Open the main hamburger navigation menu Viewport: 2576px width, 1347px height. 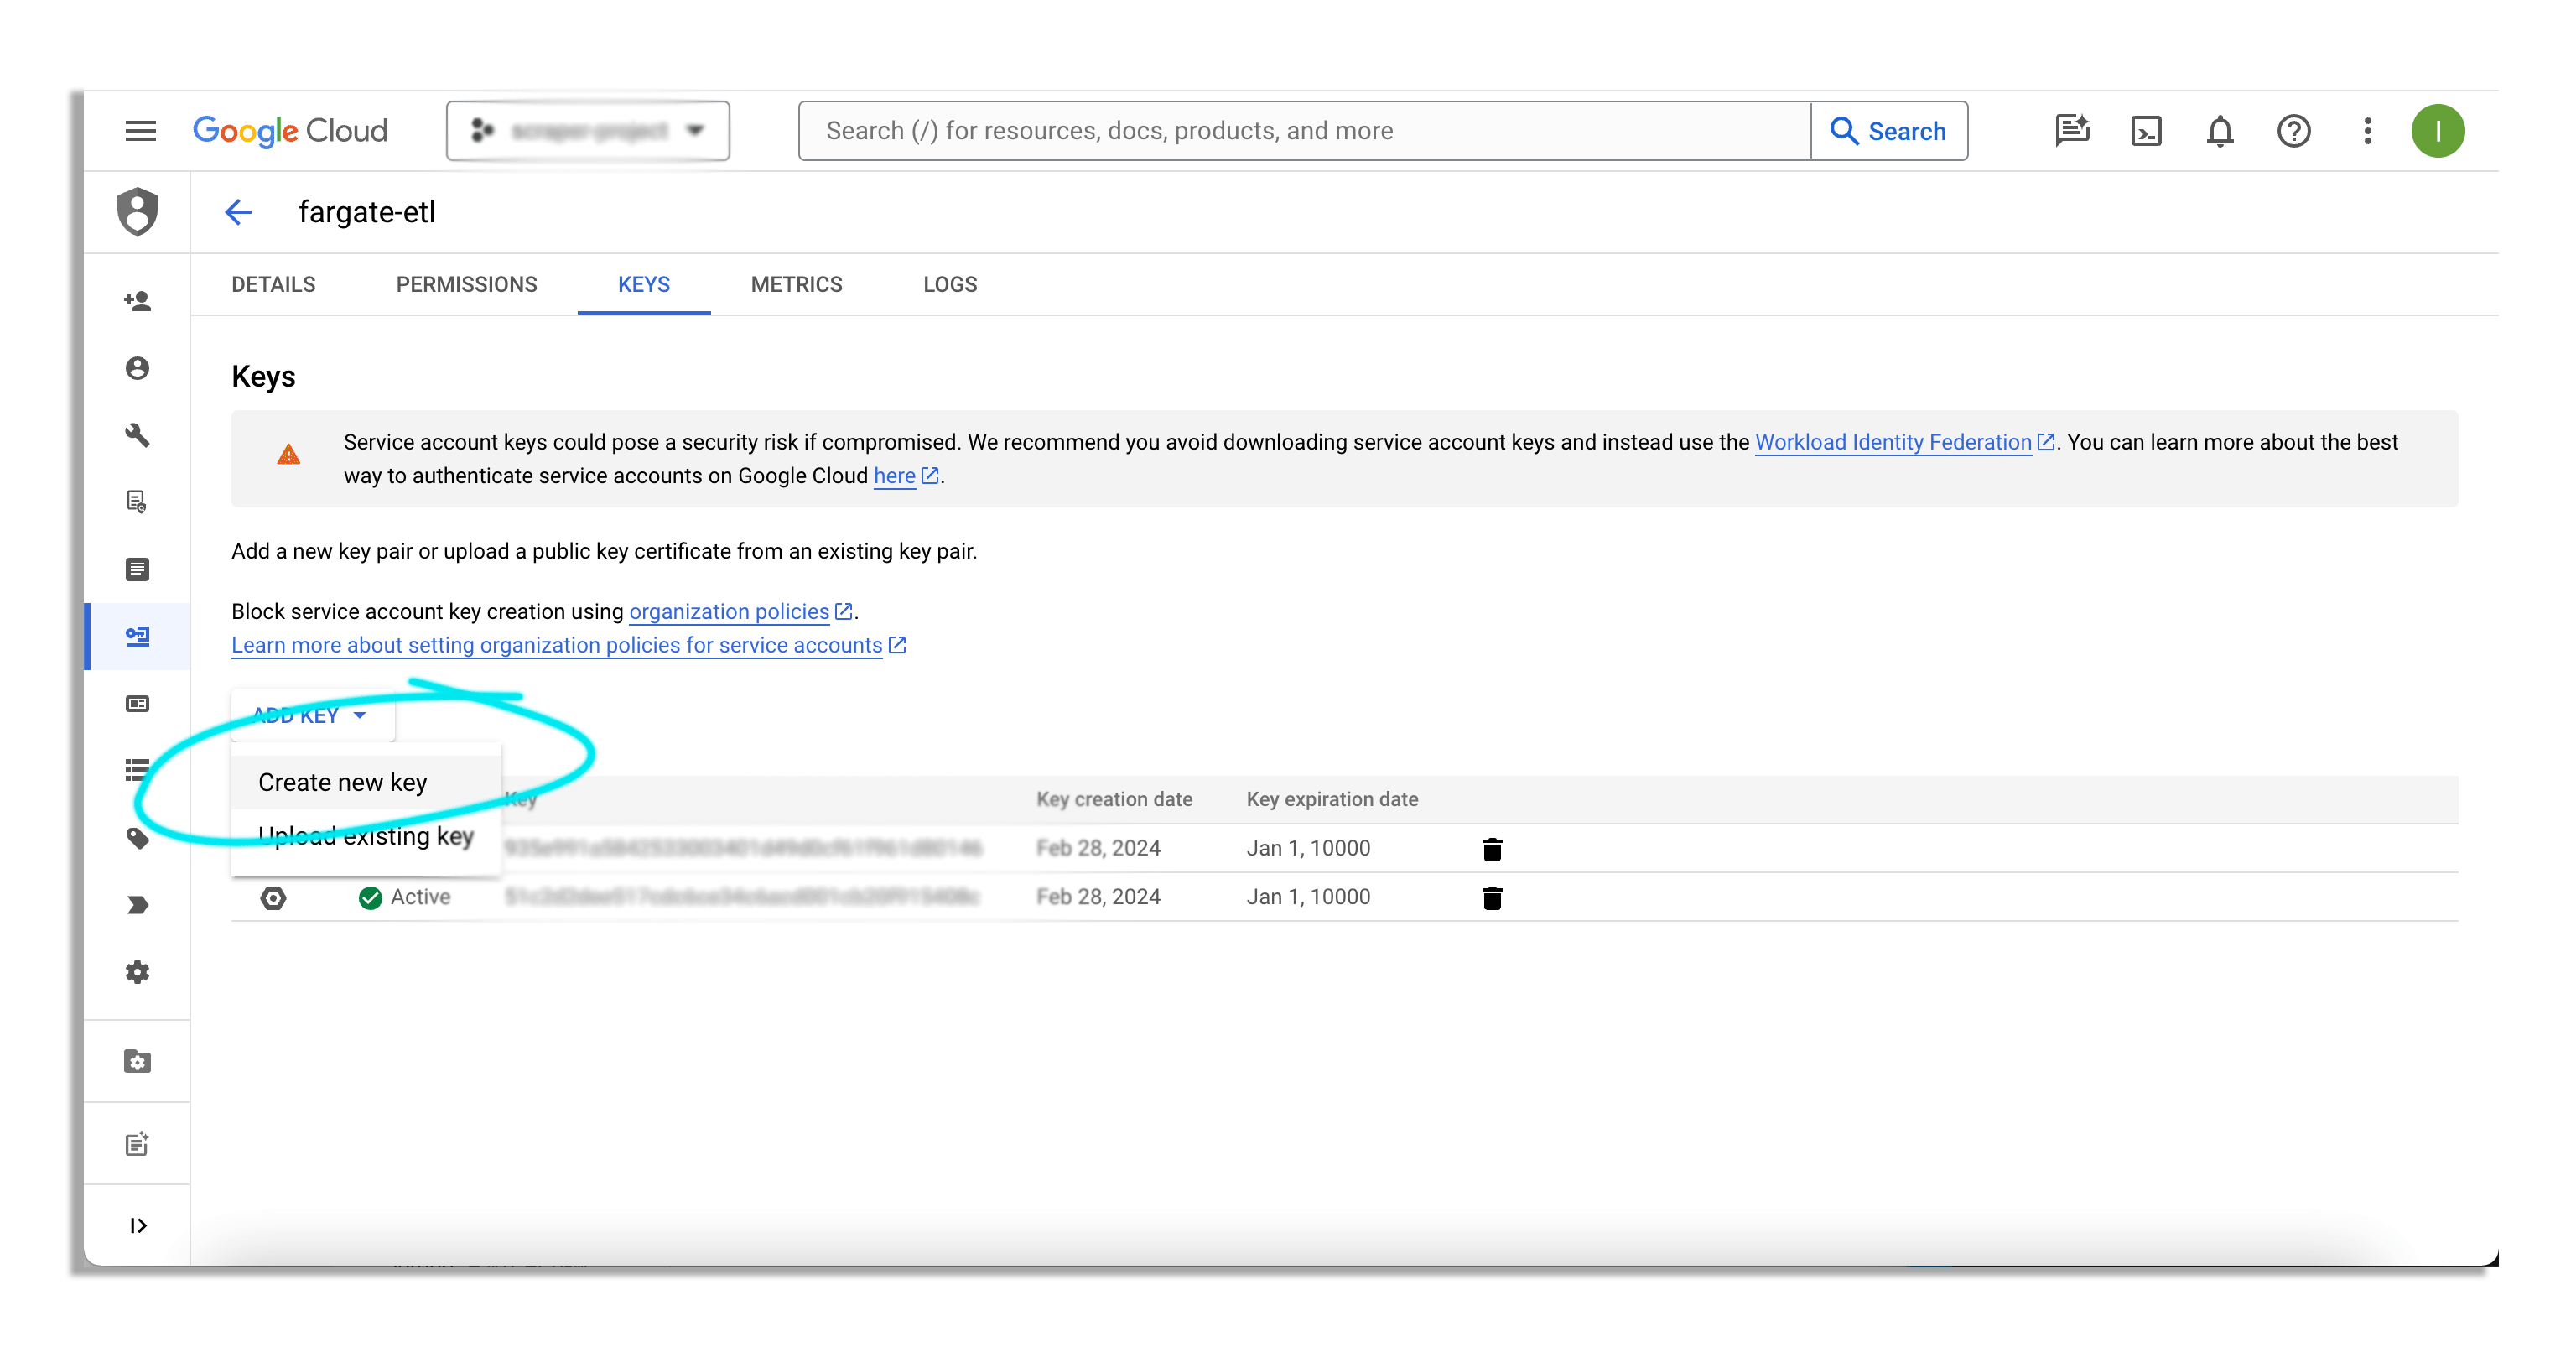tap(141, 131)
